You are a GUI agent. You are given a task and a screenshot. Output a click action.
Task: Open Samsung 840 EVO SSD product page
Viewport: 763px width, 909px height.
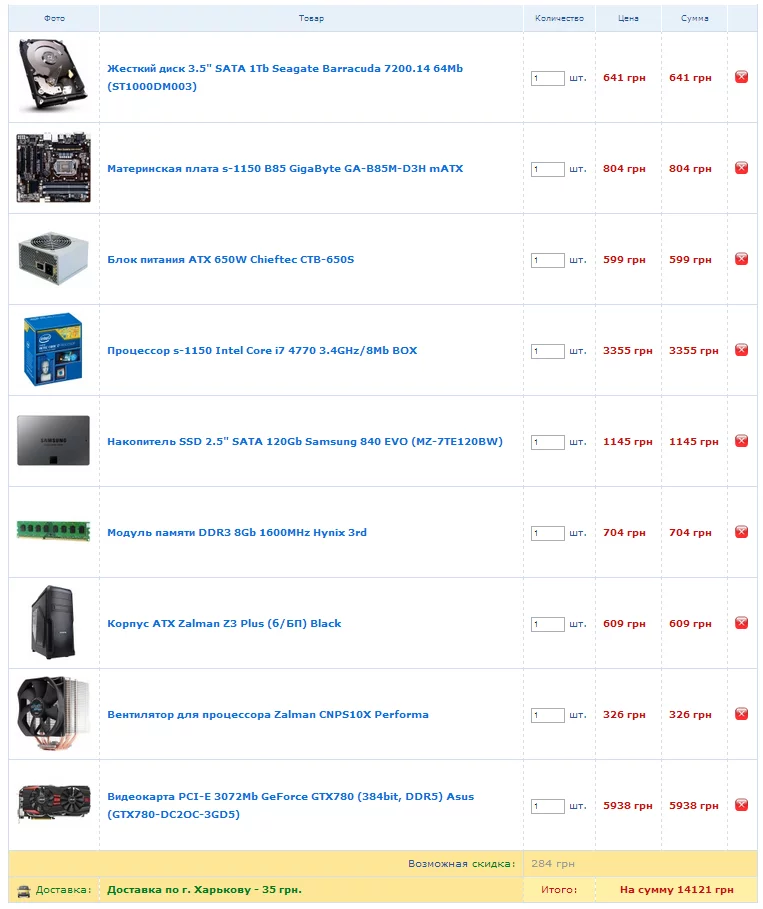[x=305, y=442]
